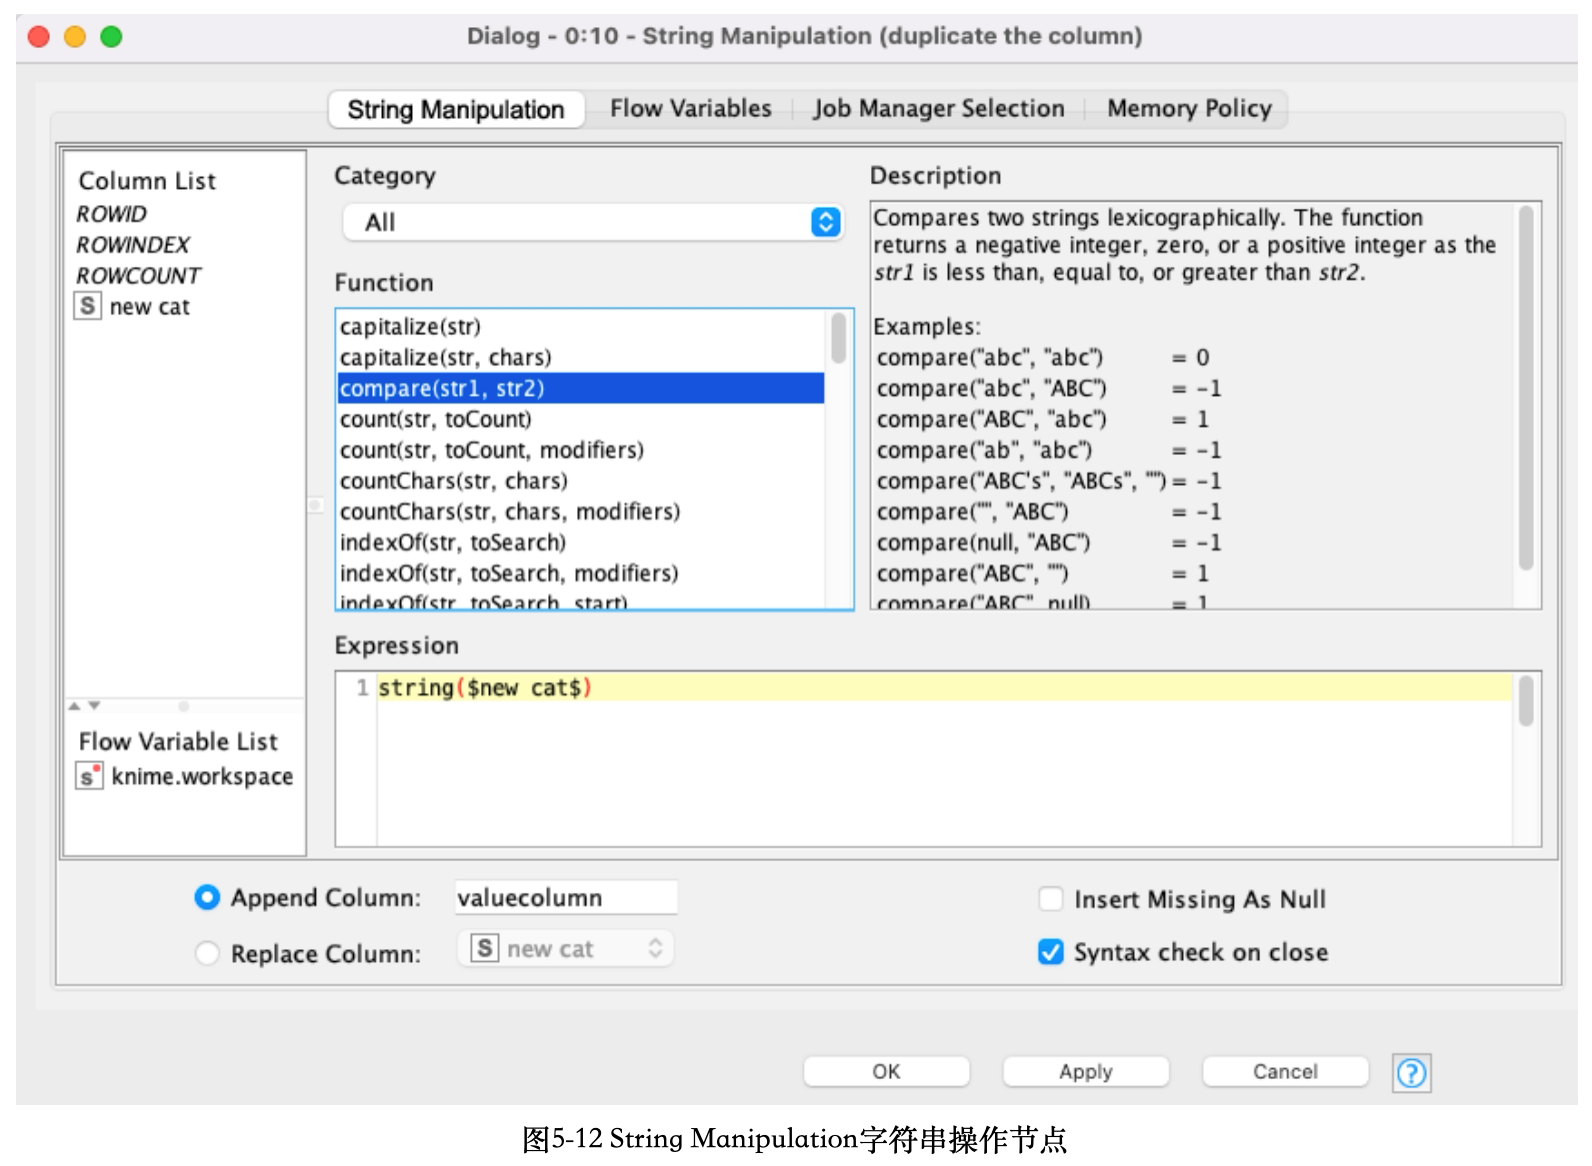Open the Category dropdown showing All
This screenshot has width=1592, height=1166.
[x=593, y=222]
